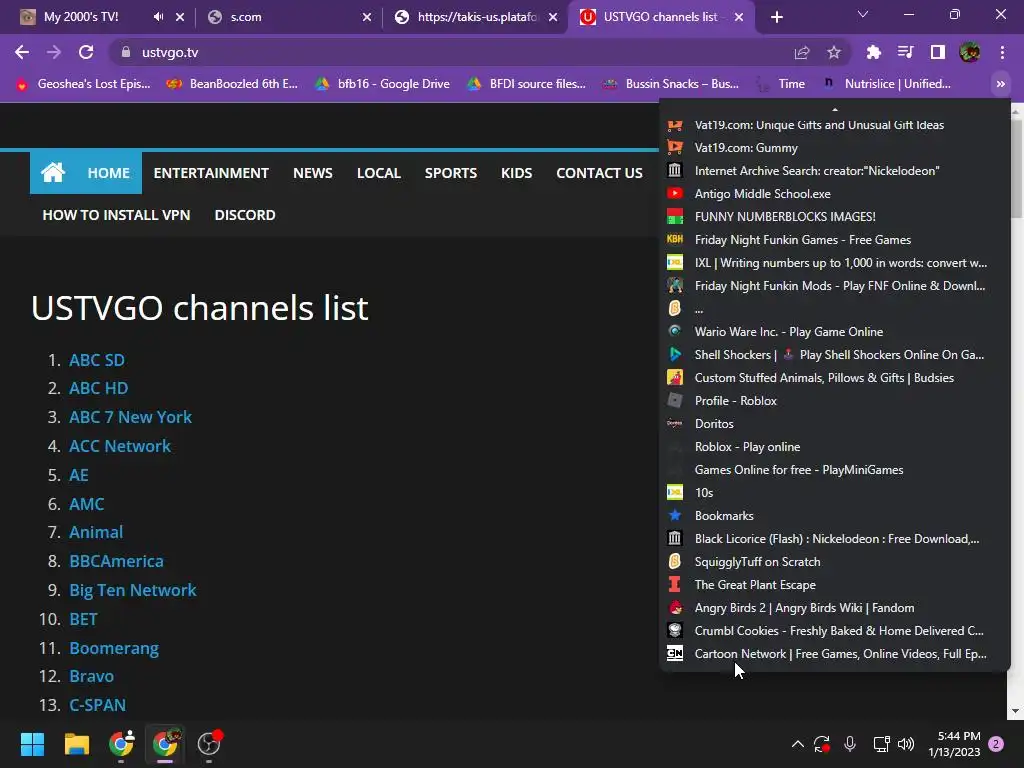Open the KIDS navigation item
Image resolution: width=1024 pixels, height=768 pixels.
click(517, 173)
